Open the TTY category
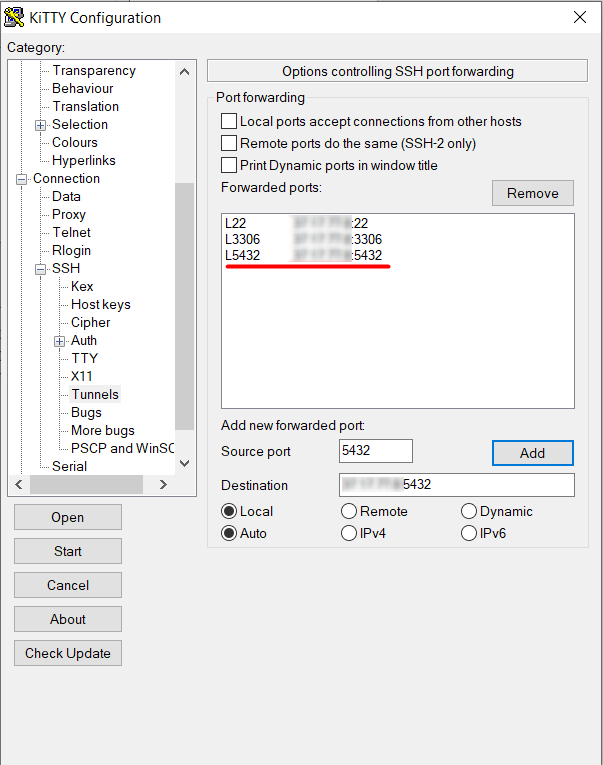 pos(84,359)
